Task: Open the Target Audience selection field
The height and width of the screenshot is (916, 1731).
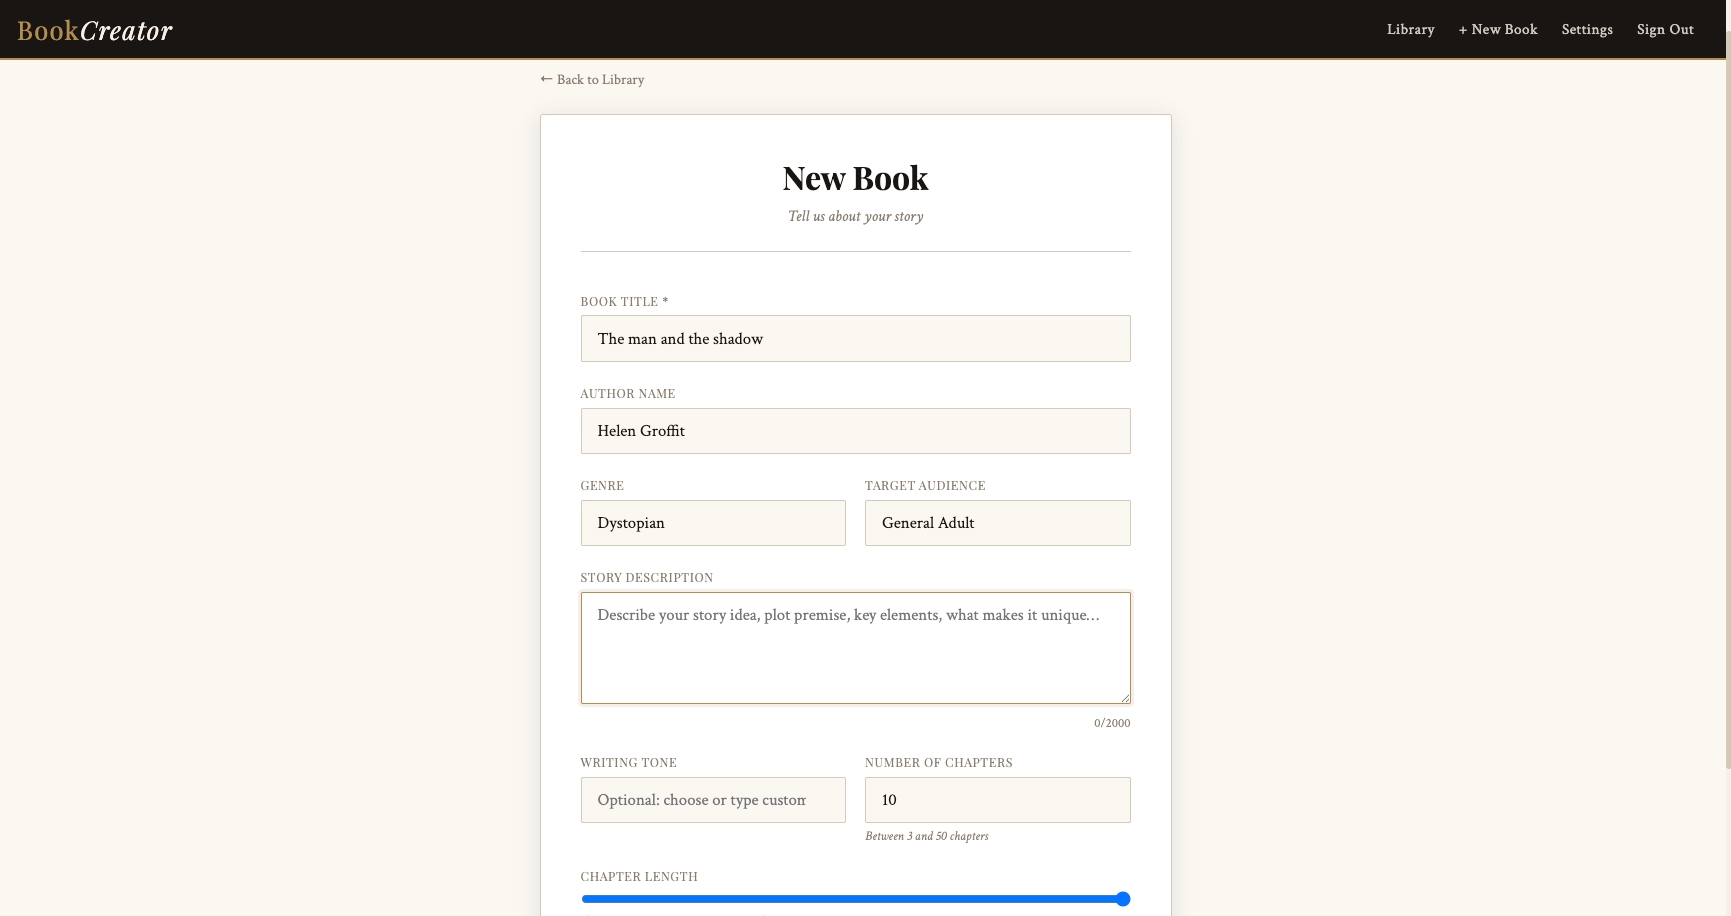Action: [x=996, y=522]
